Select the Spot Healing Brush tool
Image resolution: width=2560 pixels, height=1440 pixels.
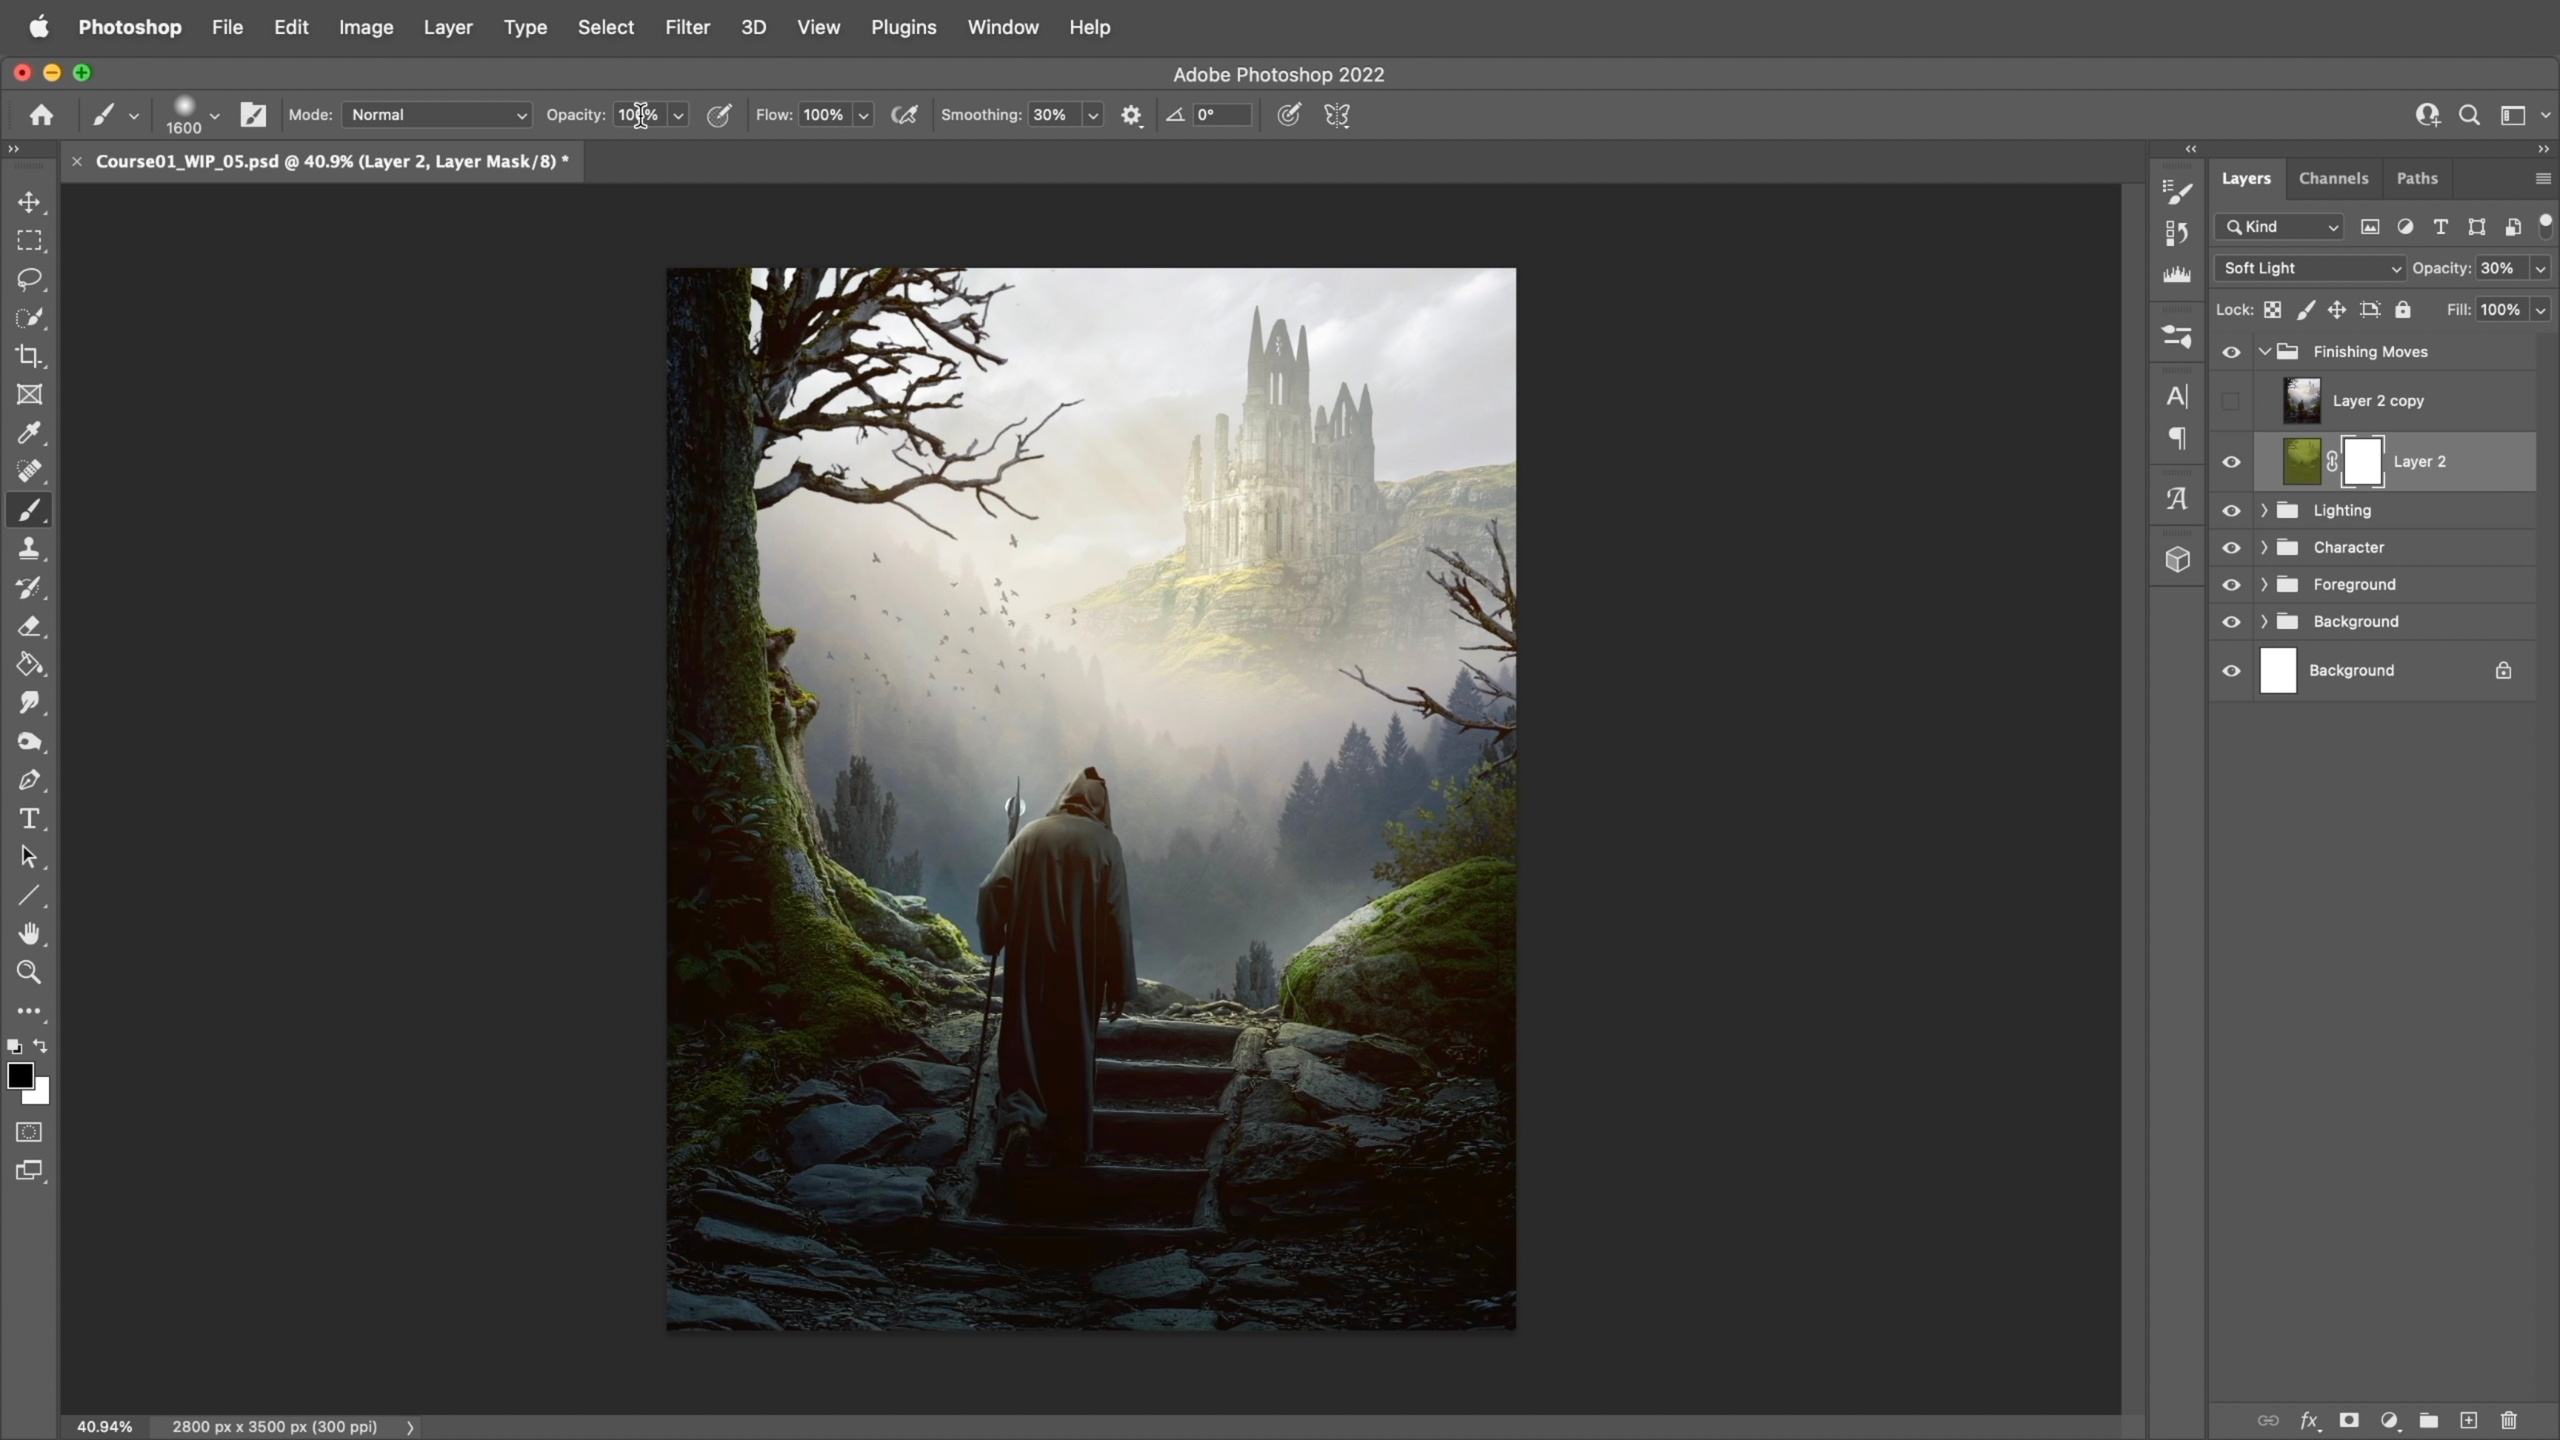pos(29,471)
